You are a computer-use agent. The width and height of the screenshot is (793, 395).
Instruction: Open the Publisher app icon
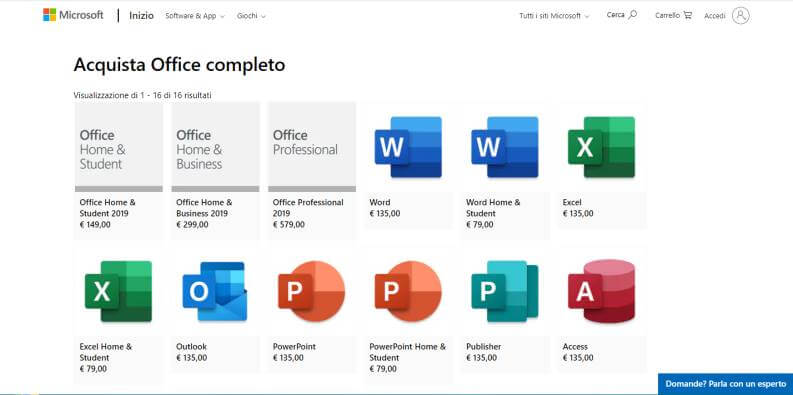point(505,291)
